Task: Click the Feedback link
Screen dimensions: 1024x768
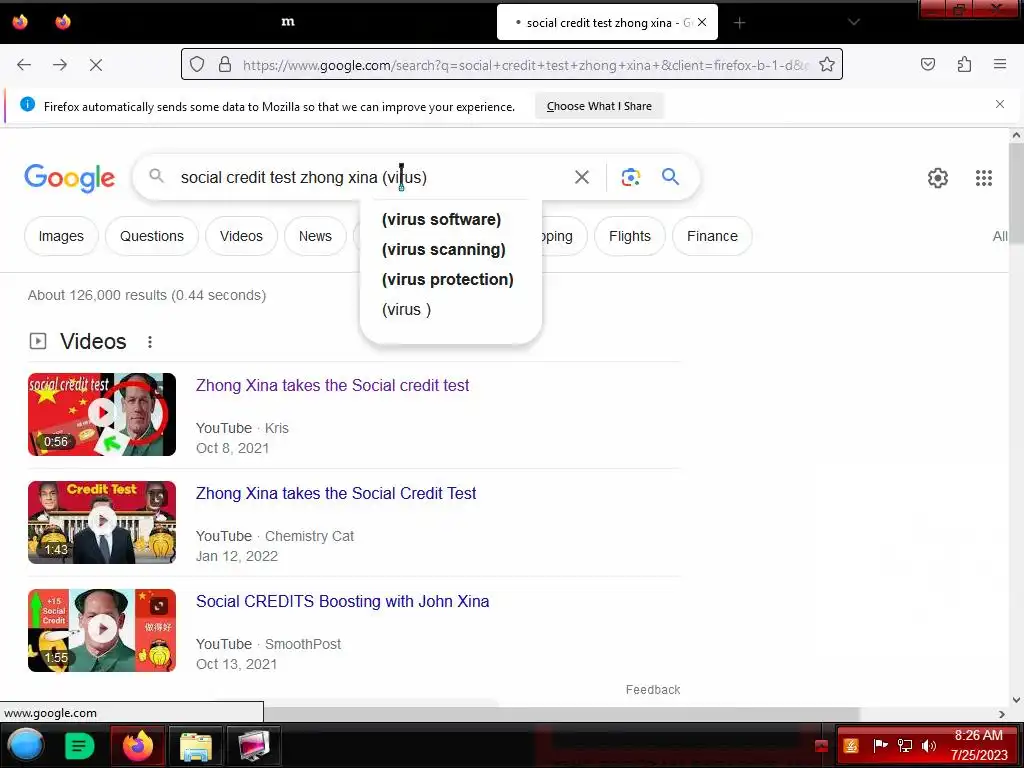Action: (652, 690)
